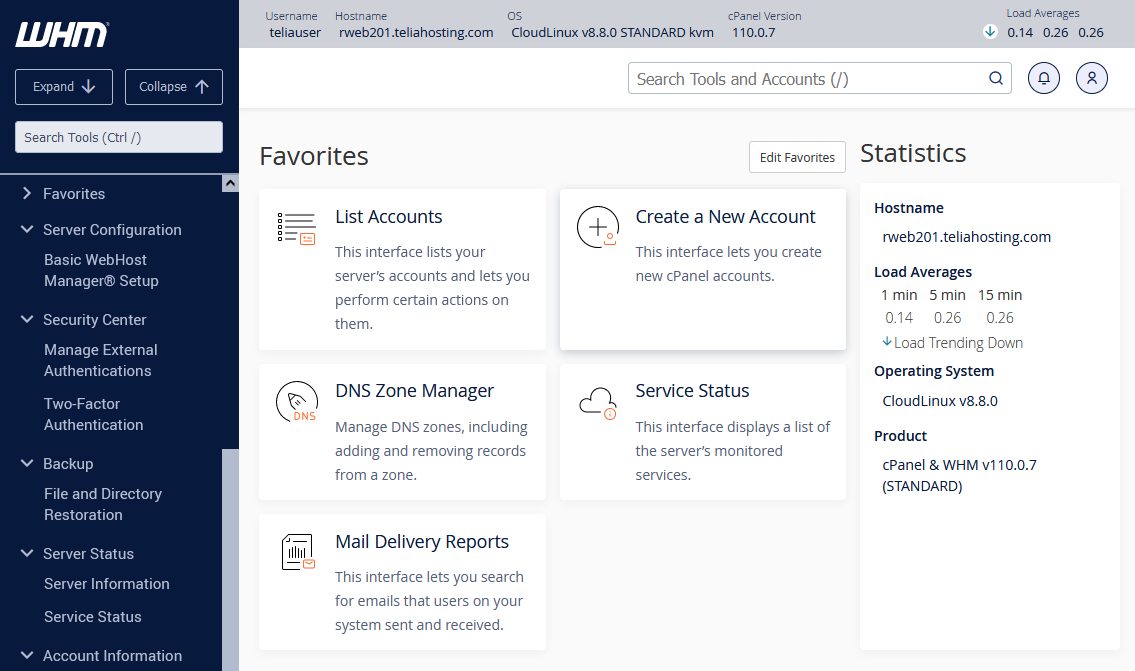Open the DNS Zone Manager link

click(414, 391)
